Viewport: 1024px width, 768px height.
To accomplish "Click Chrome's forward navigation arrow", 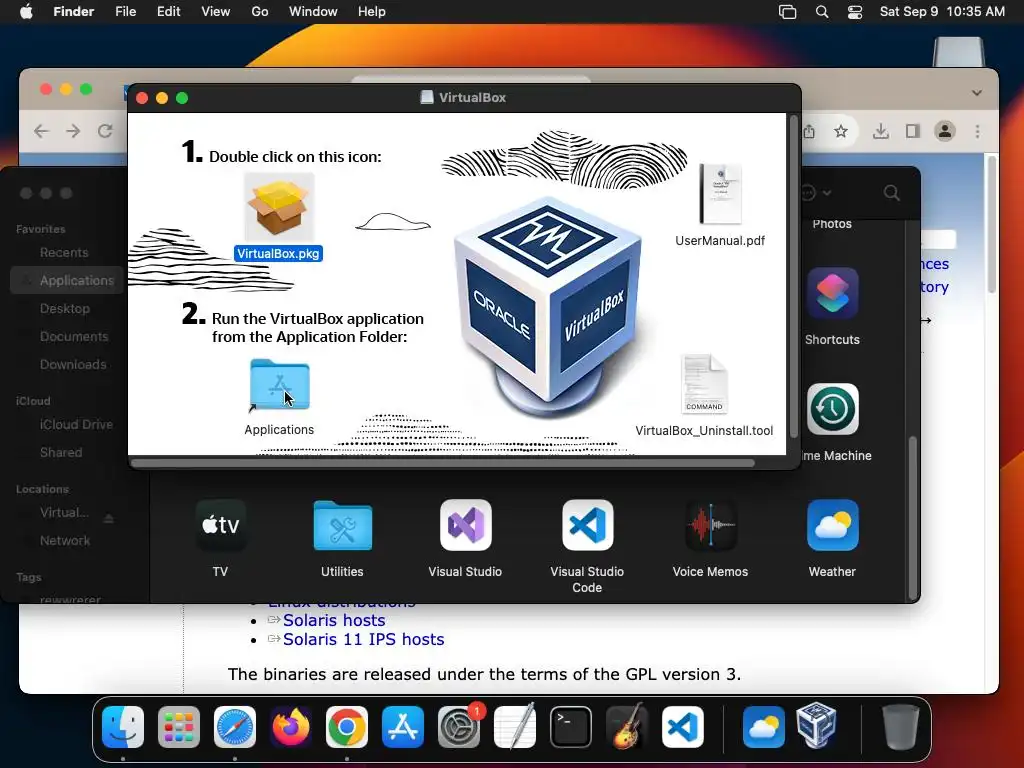I will point(73,131).
